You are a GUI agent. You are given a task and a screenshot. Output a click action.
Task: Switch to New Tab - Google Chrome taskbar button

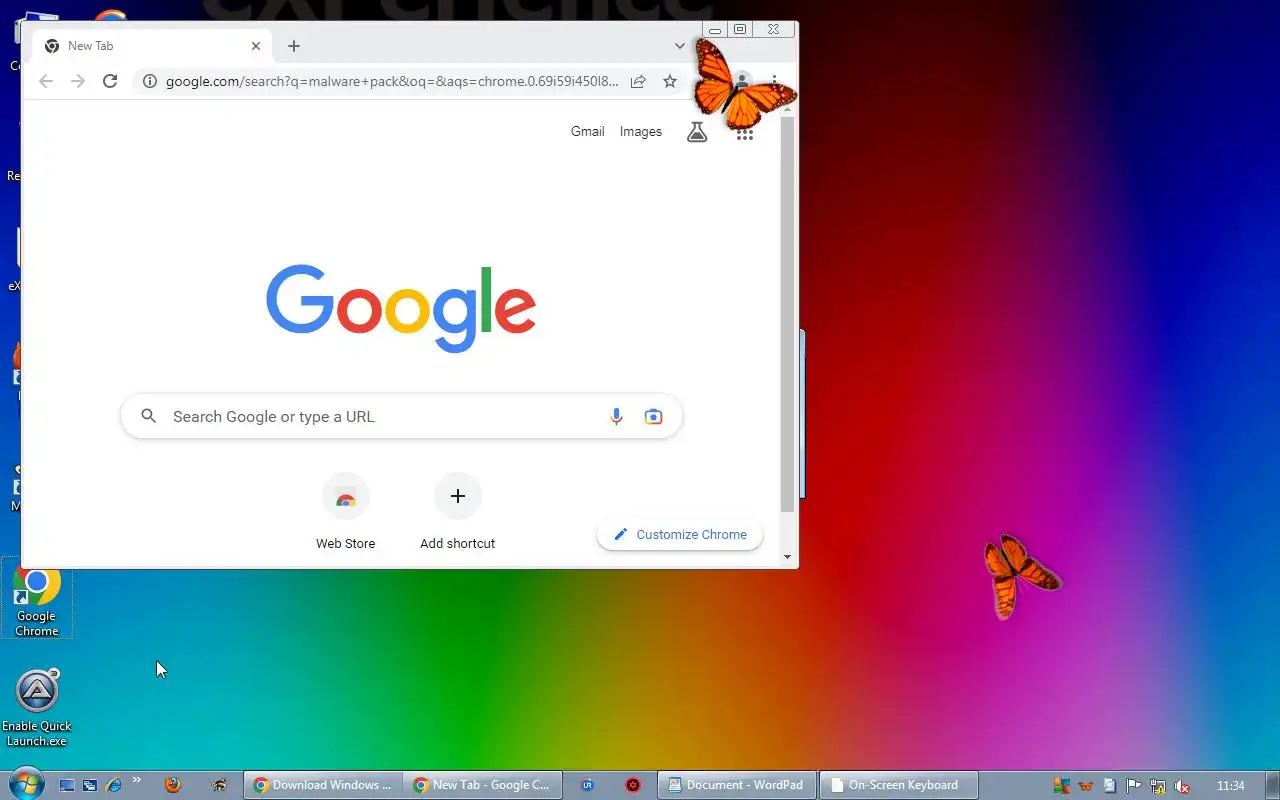tap(483, 785)
